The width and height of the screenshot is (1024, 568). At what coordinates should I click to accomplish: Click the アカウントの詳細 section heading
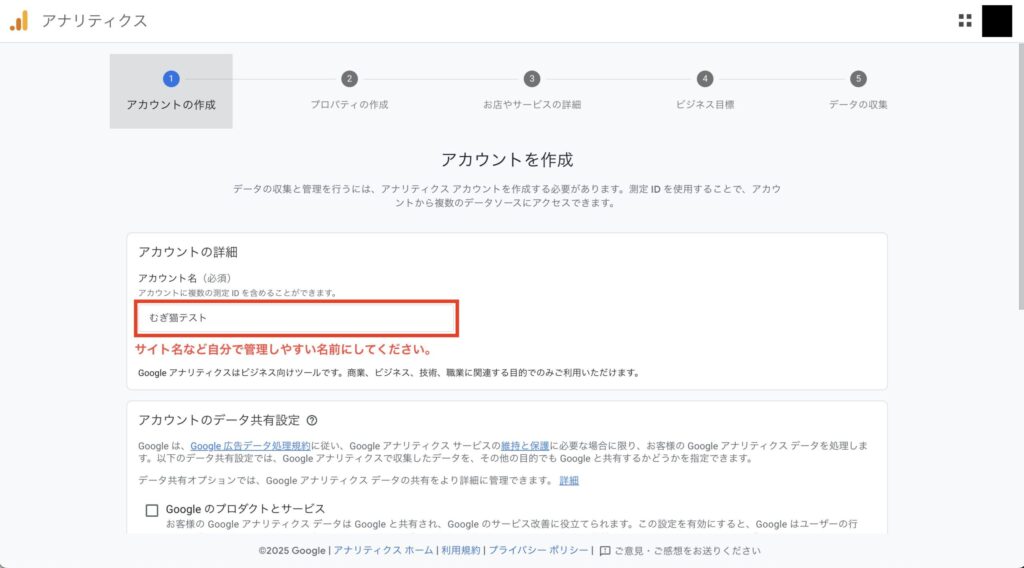click(x=187, y=252)
